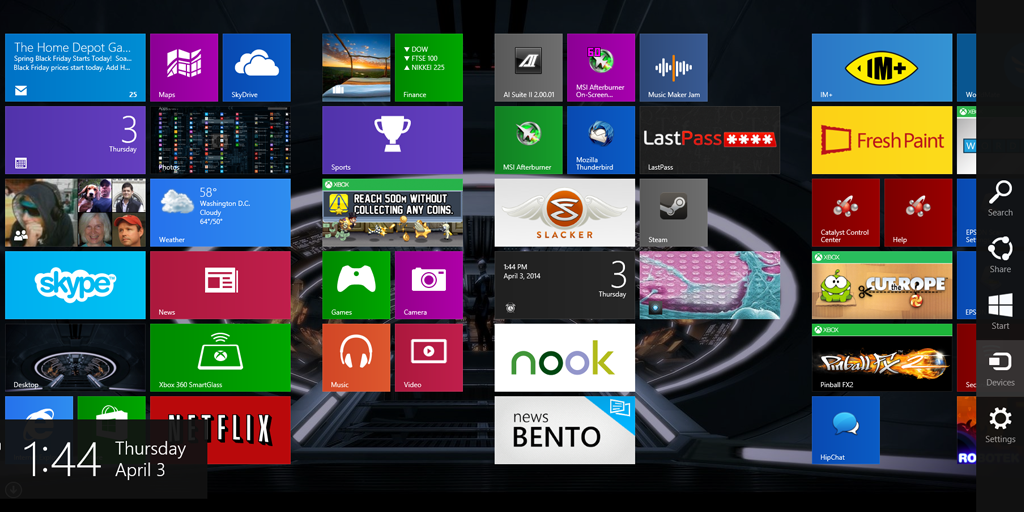Open the alarm clock tile showing 1:44 PM
The height and width of the screenshot is (512, 1024).
(565, 285)
